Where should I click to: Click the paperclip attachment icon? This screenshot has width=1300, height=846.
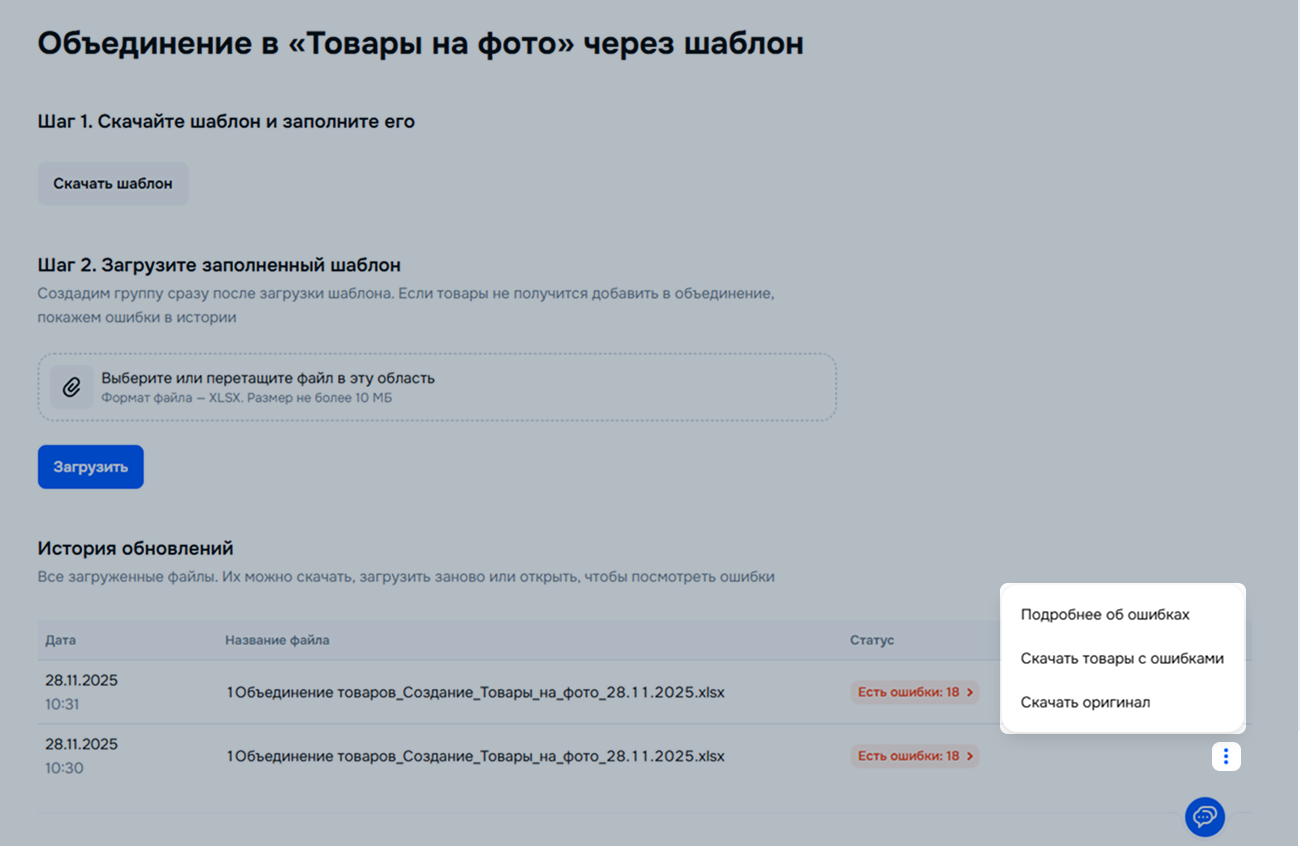(71, 387)
